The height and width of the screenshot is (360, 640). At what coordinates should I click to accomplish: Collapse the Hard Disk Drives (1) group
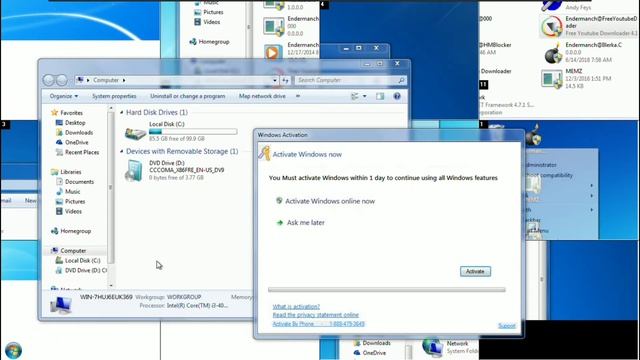(122, 112)
